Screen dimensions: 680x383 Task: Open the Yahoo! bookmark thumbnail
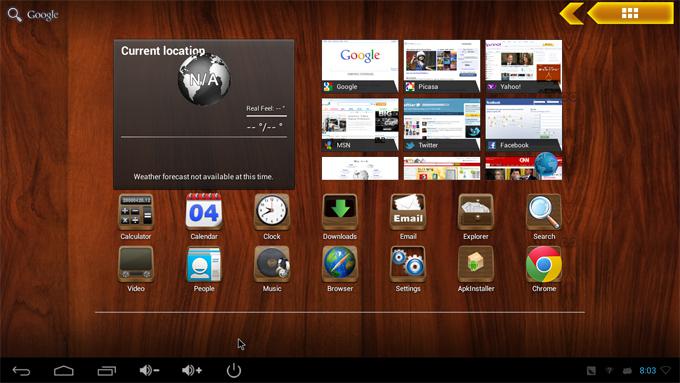coord(524,66)
